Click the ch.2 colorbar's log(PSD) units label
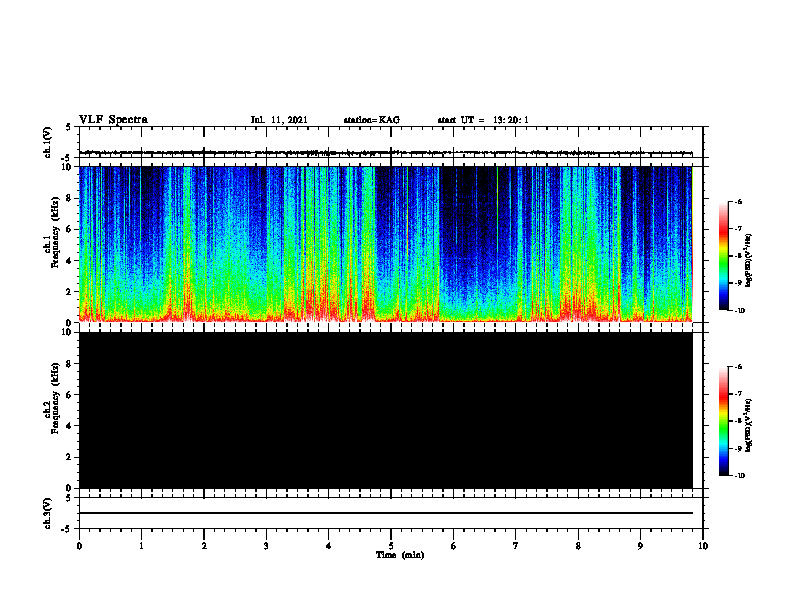 pyautogui.click(x=749, y=426)
